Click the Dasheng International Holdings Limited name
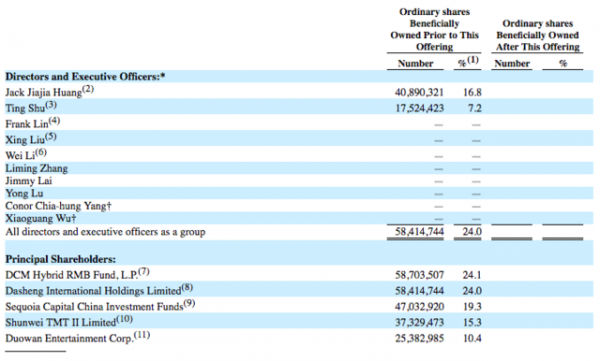The height and width of the screenshot is (361, 600). click(99, 290)
